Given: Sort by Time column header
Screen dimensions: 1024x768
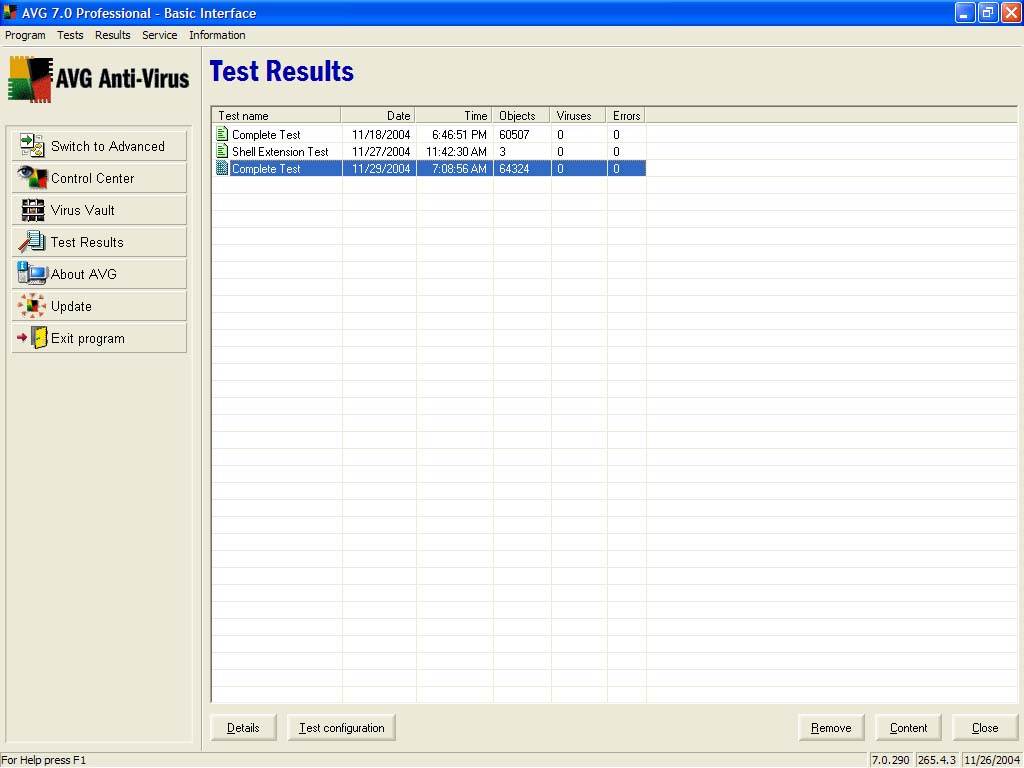Looking at the screenshot, I should pos(454,116).
